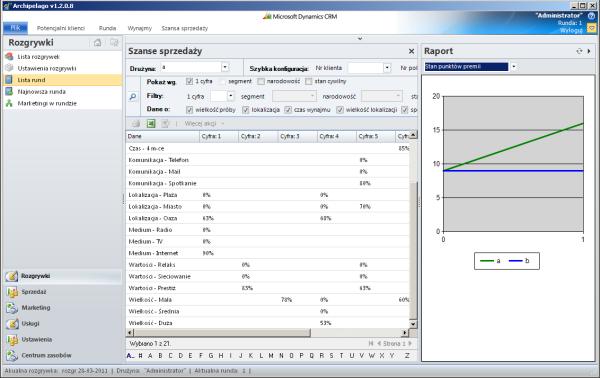
Task: Open Szansa sprzedaży tab
Action: tap(184, 28)
